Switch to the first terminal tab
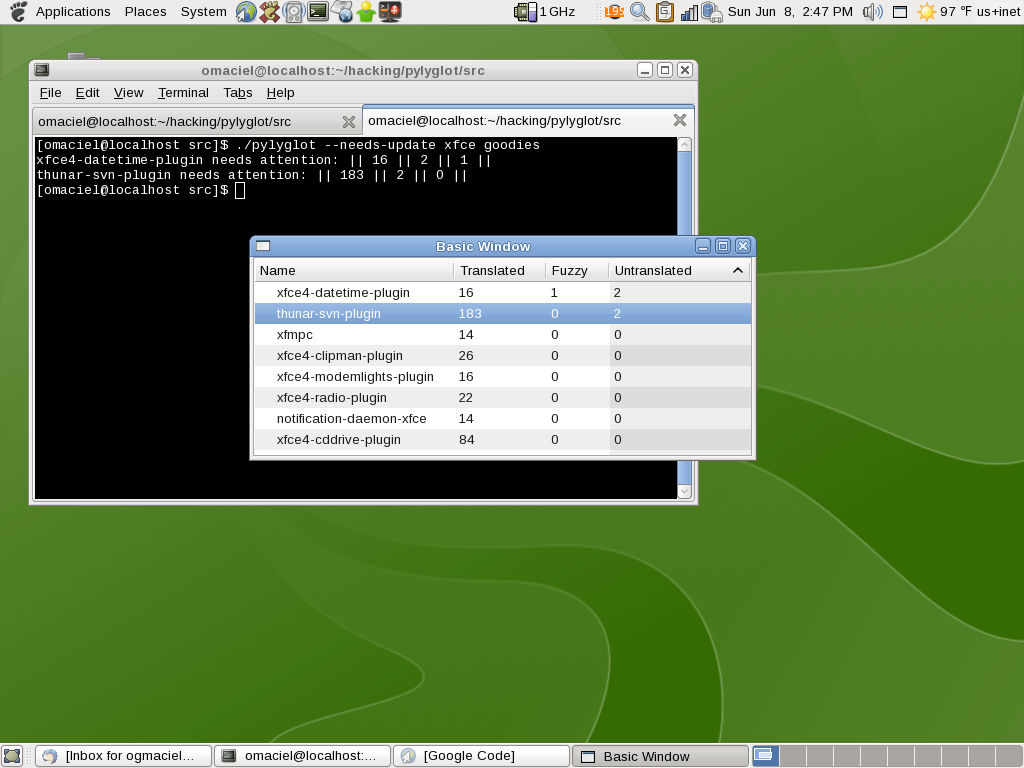 (x=165, y=122)
